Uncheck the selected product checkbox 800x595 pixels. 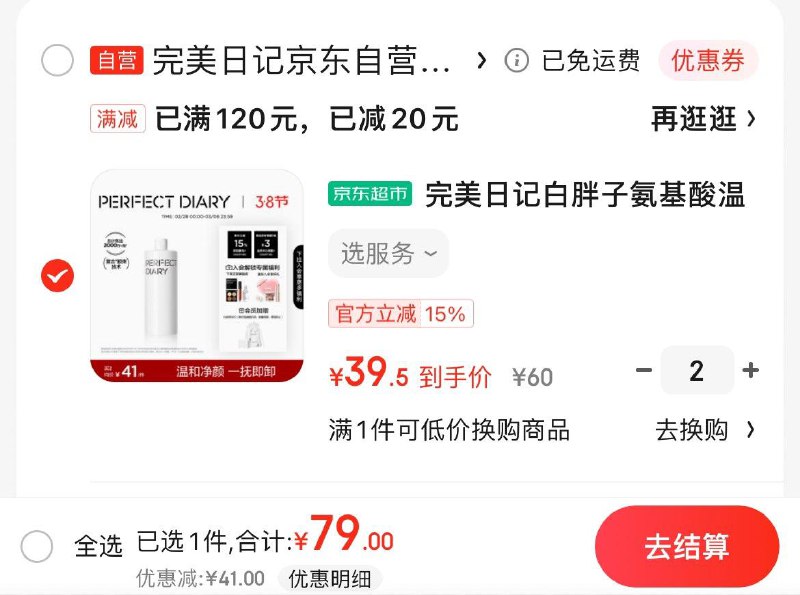tap(57, 276)
